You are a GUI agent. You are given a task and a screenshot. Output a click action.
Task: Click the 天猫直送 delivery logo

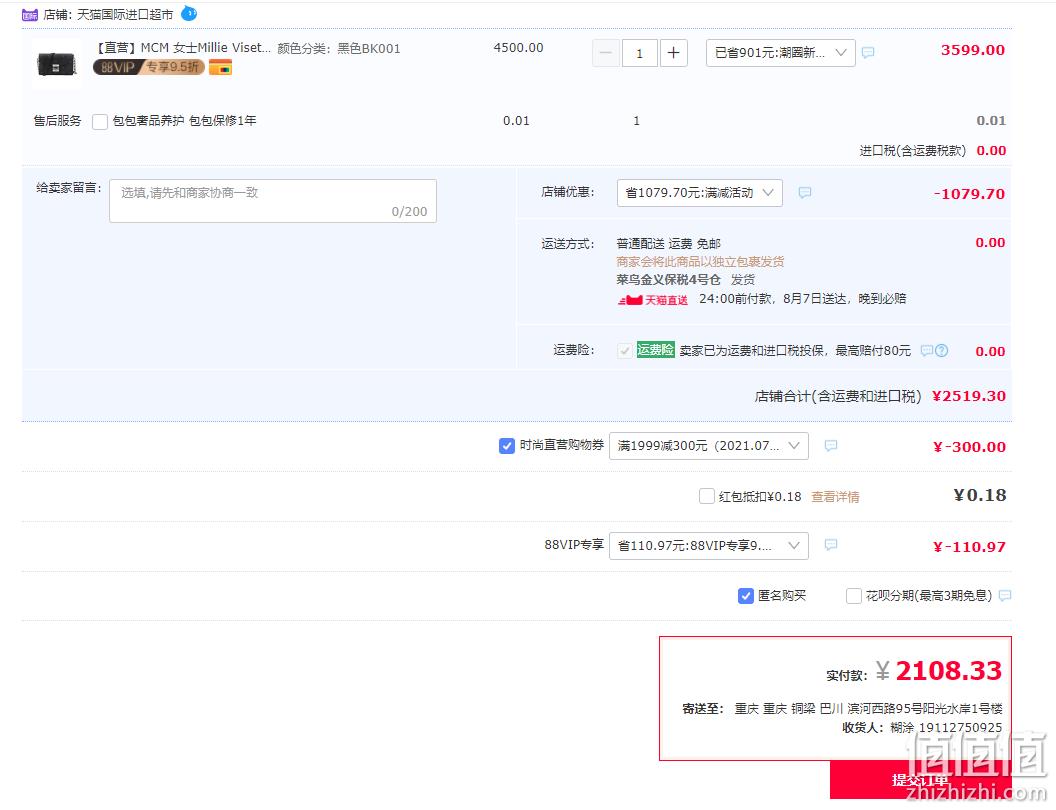pyautogui.click(x=653, y=300)
